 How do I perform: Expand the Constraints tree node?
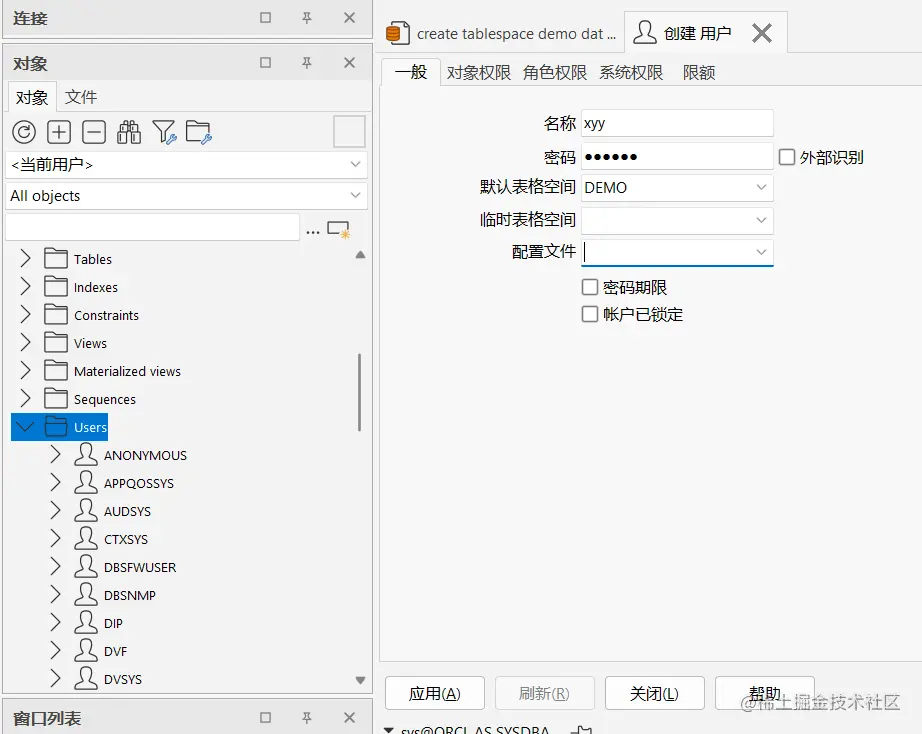click(x=25, y=314)
